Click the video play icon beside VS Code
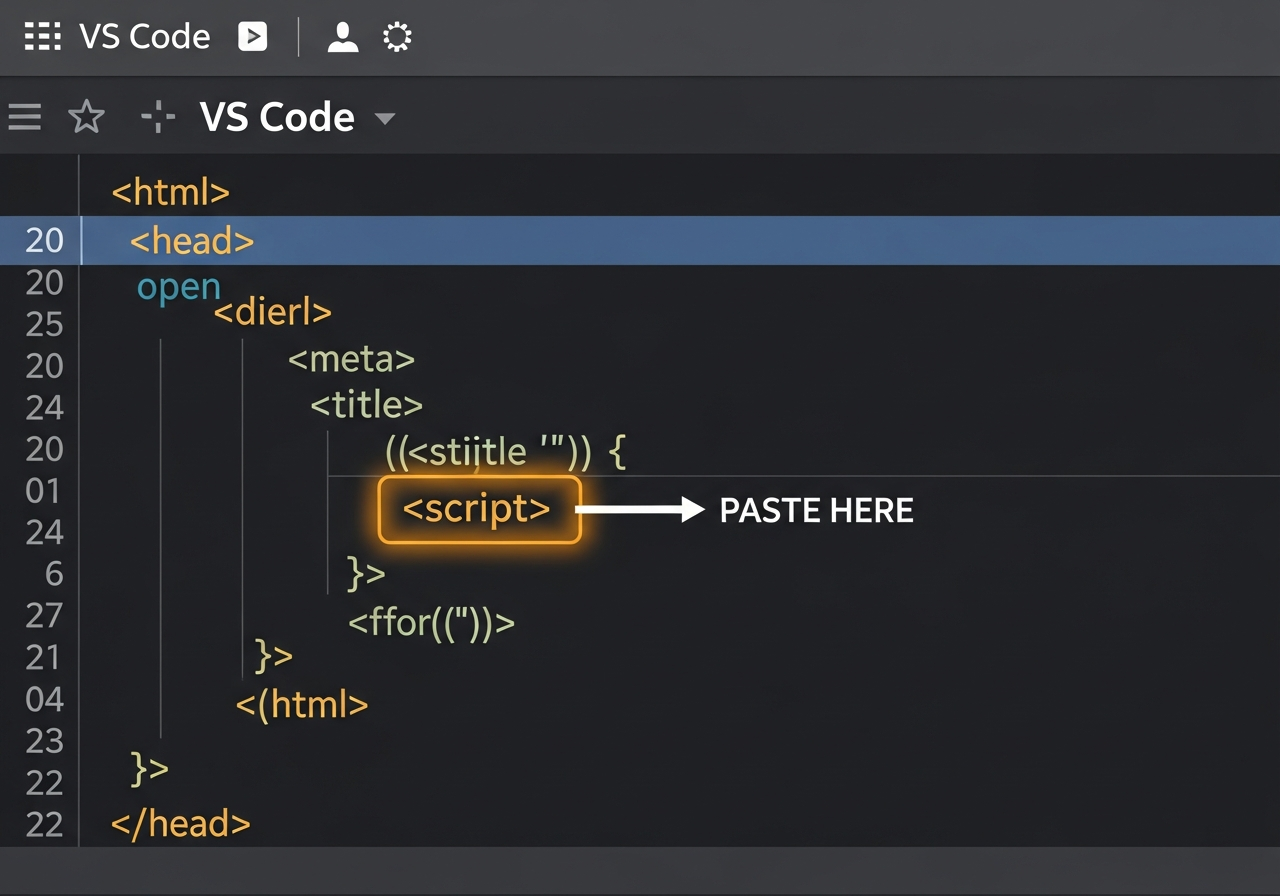 click(x=252, y=36)
